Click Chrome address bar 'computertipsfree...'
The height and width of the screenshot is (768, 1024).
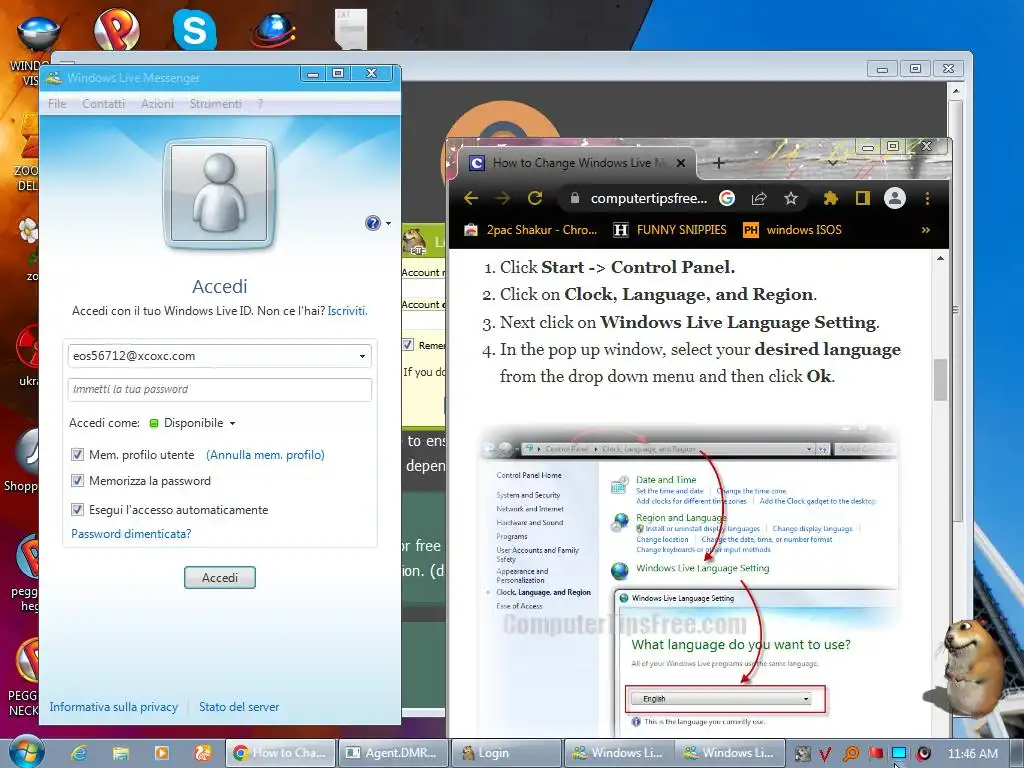point(648,198)
